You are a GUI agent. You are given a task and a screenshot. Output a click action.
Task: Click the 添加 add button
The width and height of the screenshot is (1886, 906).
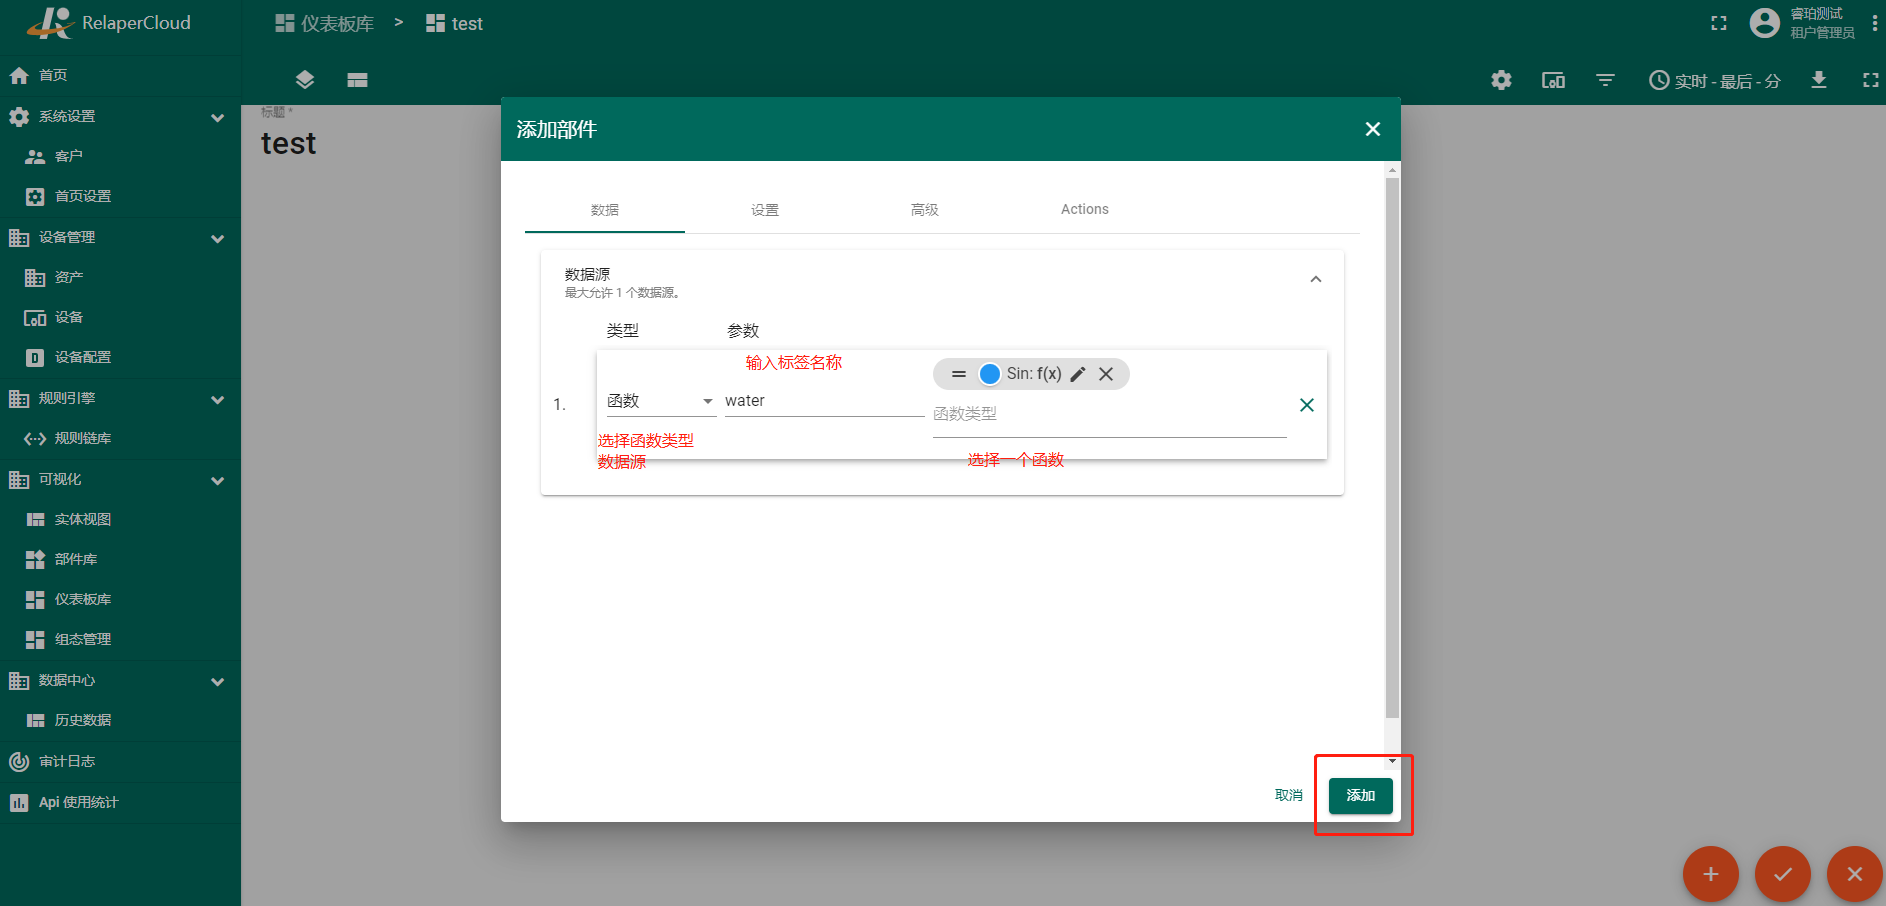coord(1361,795)
